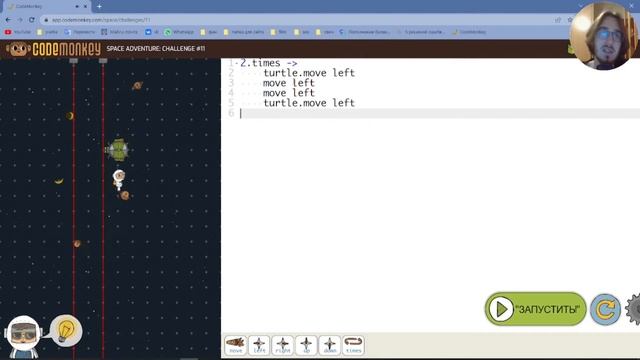Viewport: 640px width, 360px height.
Task: Collapse the loop via line 1 fold marker
Action: pyautogui.click(x=237, y=63)
